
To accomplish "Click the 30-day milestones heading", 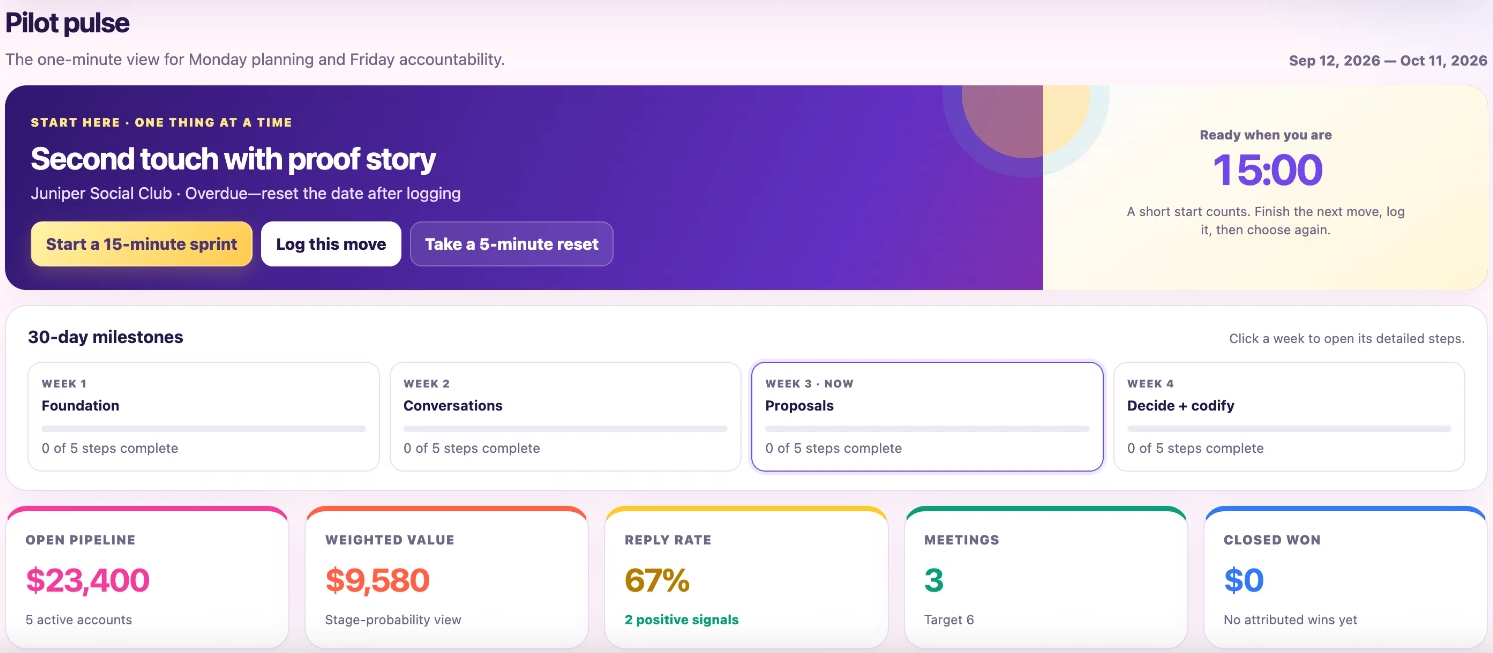I will point(106,338).
